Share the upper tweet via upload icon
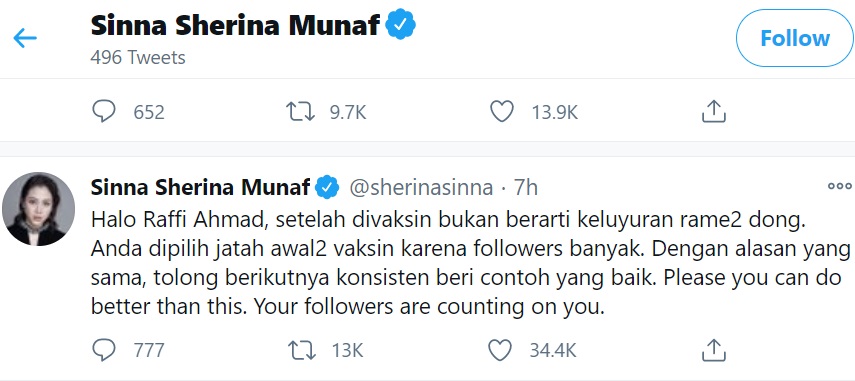 tap(714, 112)
